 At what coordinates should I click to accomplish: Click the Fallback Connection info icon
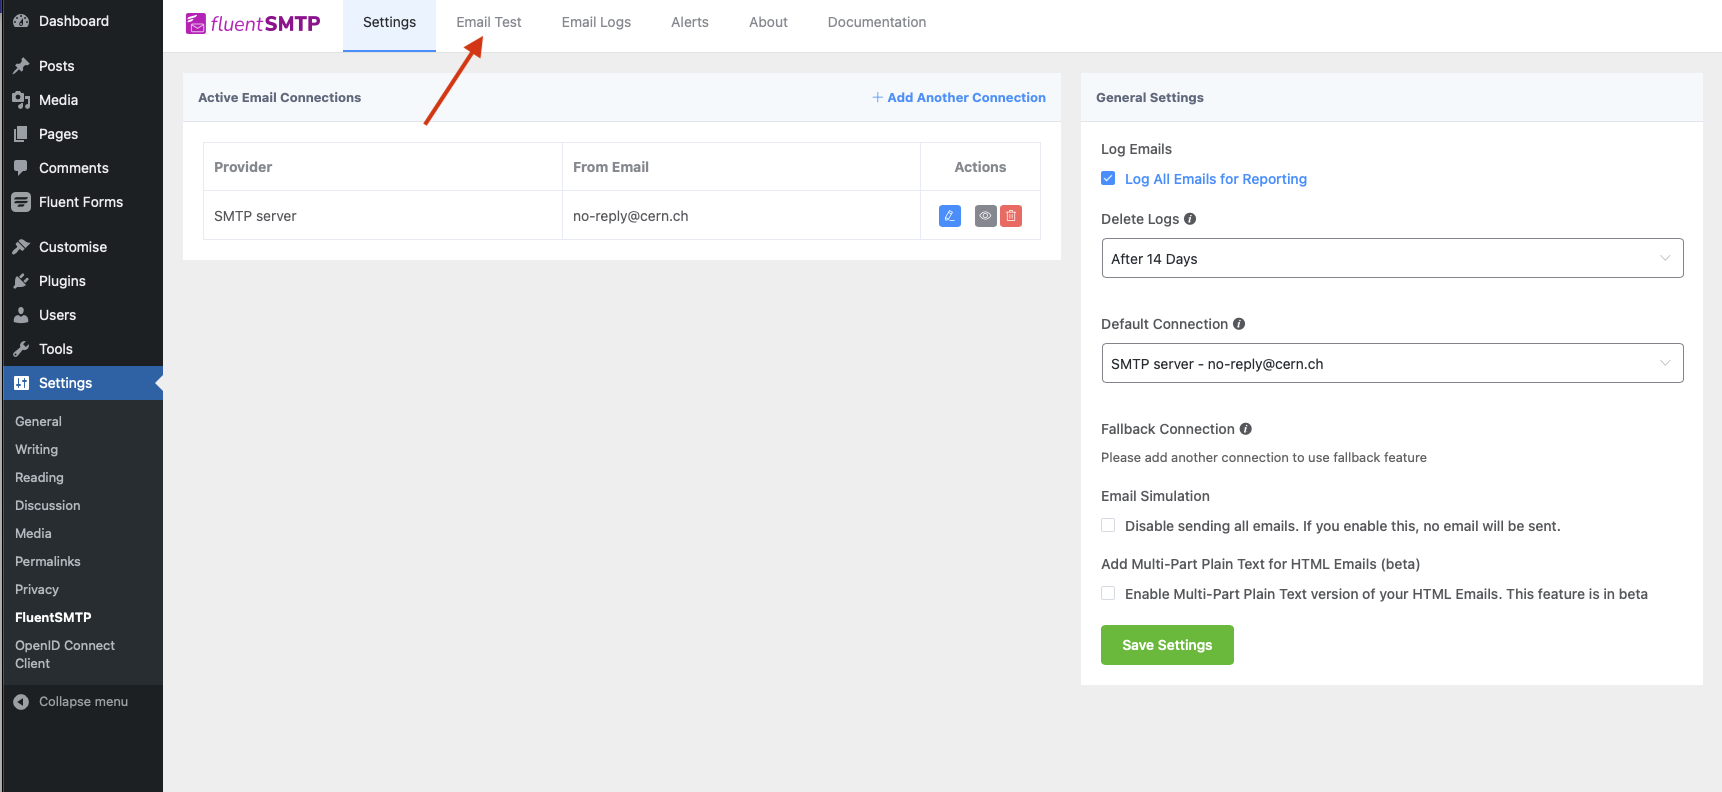coord(1246,429)
